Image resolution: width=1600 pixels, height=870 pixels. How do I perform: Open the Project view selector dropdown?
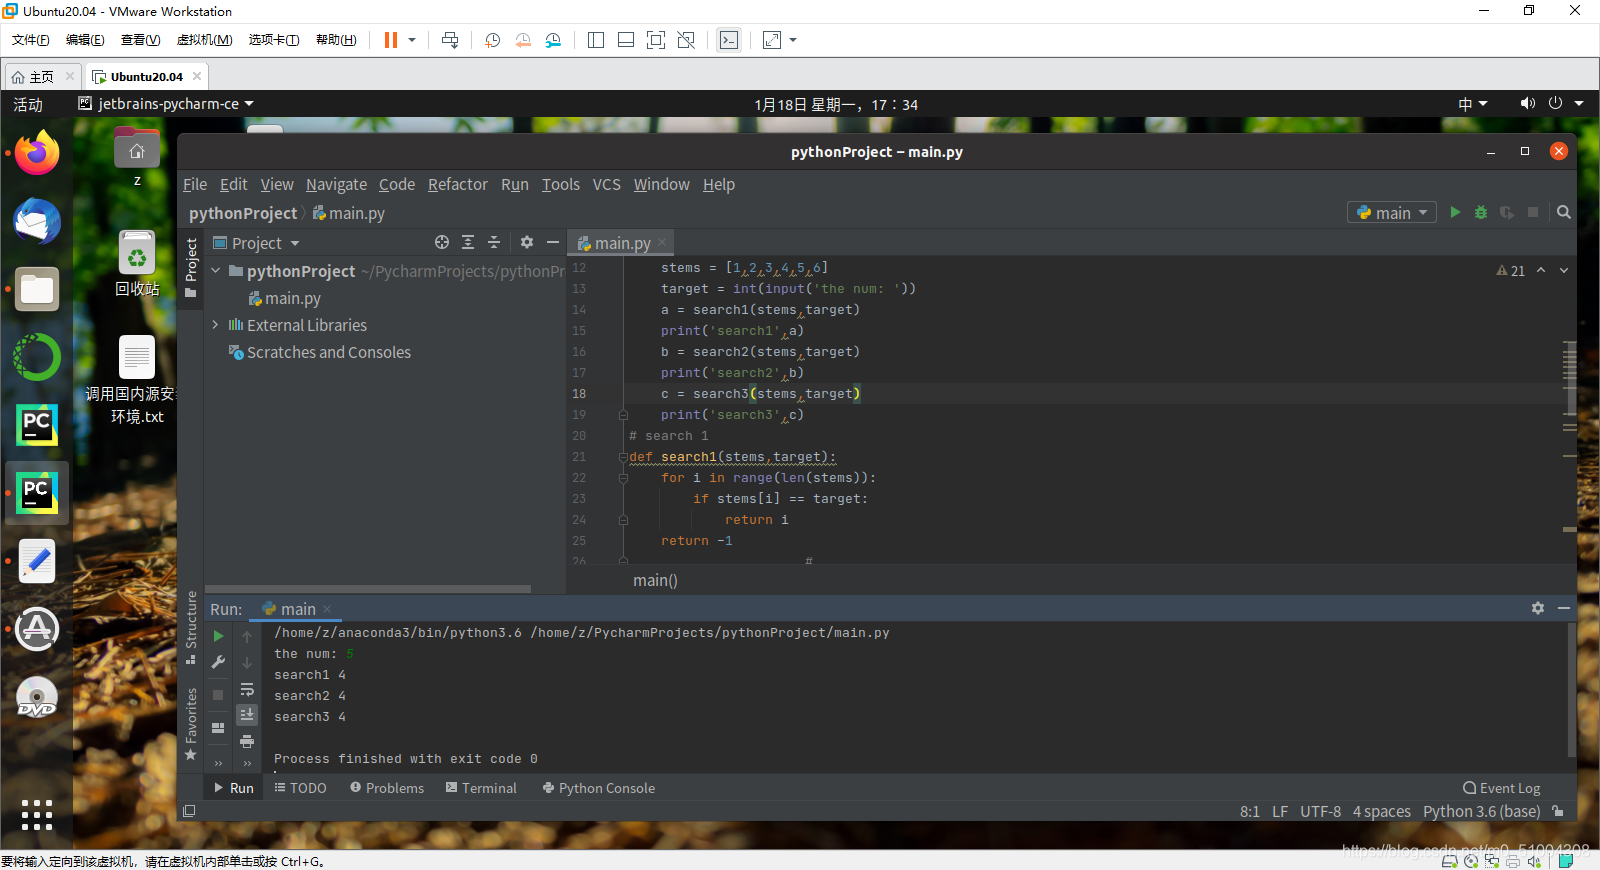257,243
